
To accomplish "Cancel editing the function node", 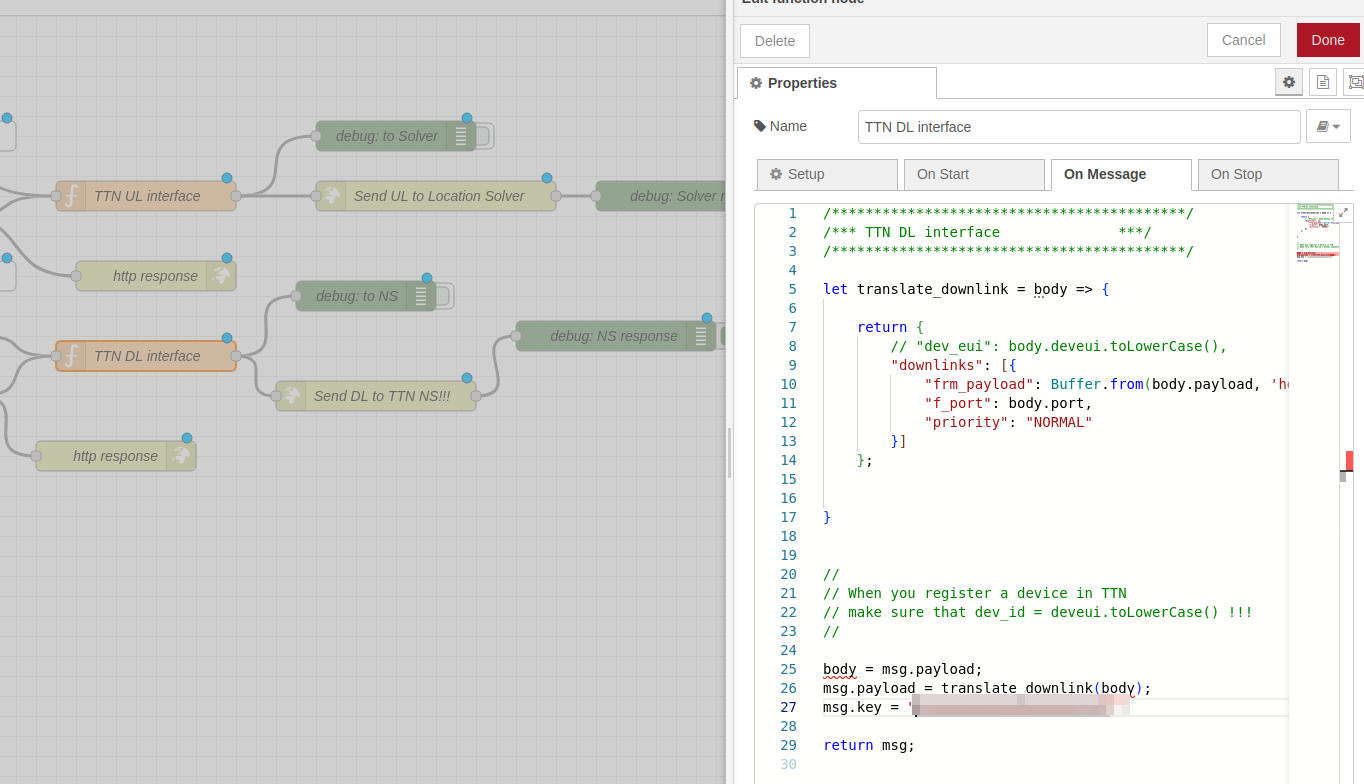I will (1244, 40).
